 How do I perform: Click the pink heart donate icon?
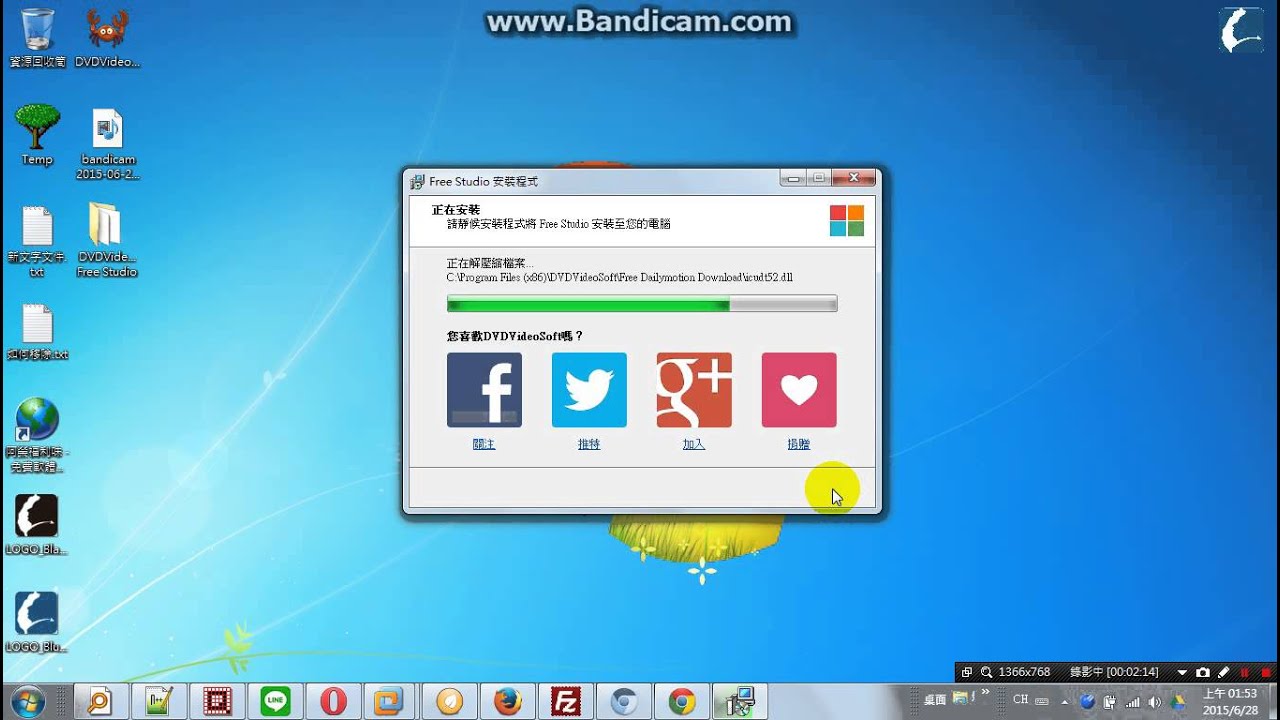799,389
